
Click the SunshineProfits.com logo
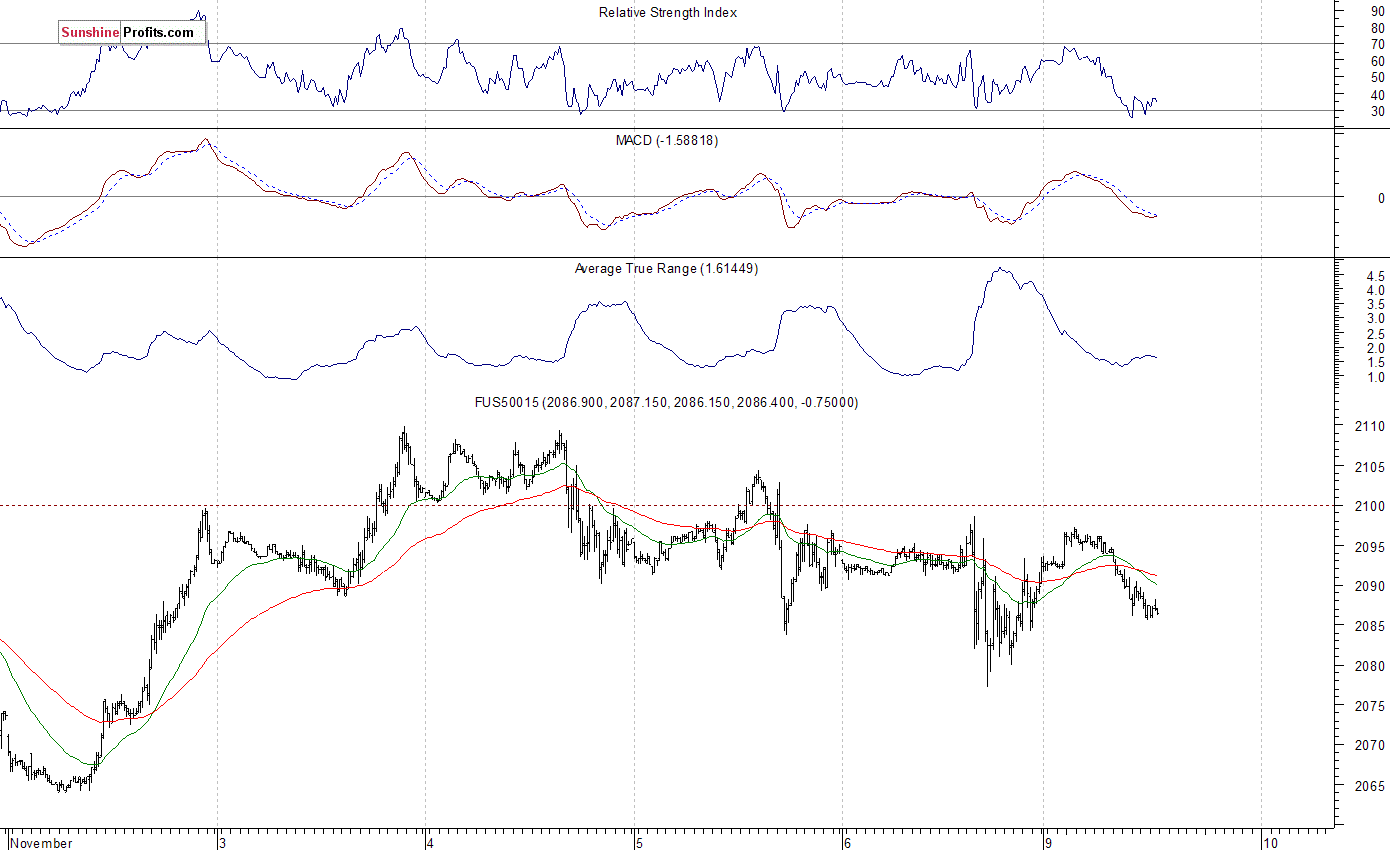[x=131, y=33]
